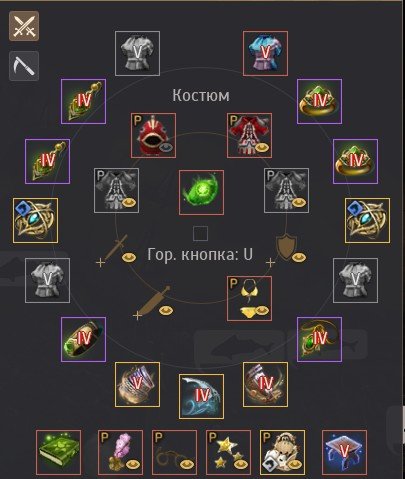Select the blue V tent item slot
Screen dimensions: 405x479
pyautogui.click(x=345, y=452)
